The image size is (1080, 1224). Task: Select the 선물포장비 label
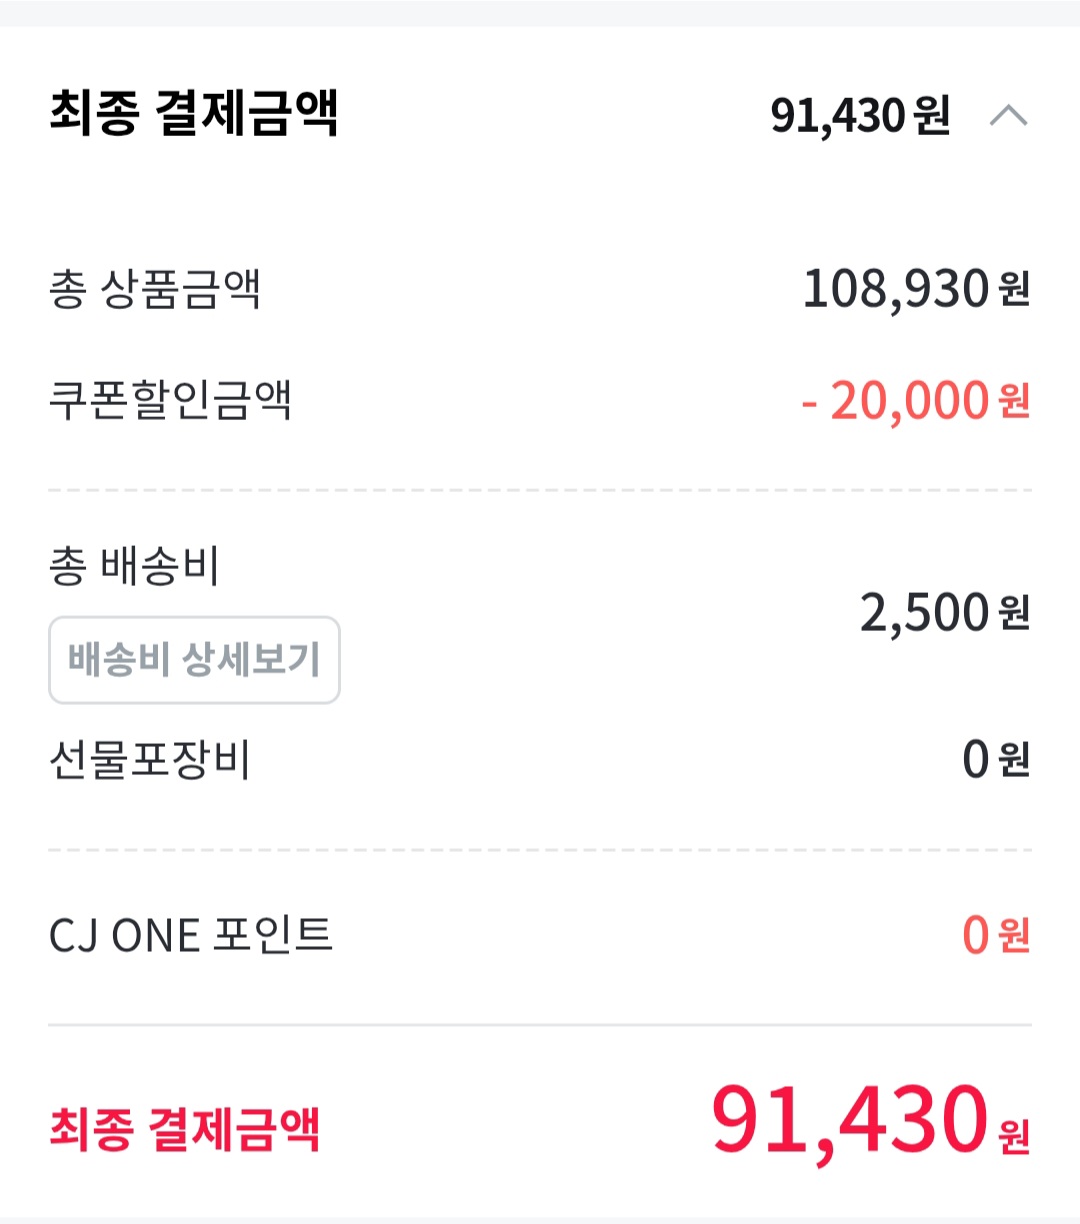(149, 760)
